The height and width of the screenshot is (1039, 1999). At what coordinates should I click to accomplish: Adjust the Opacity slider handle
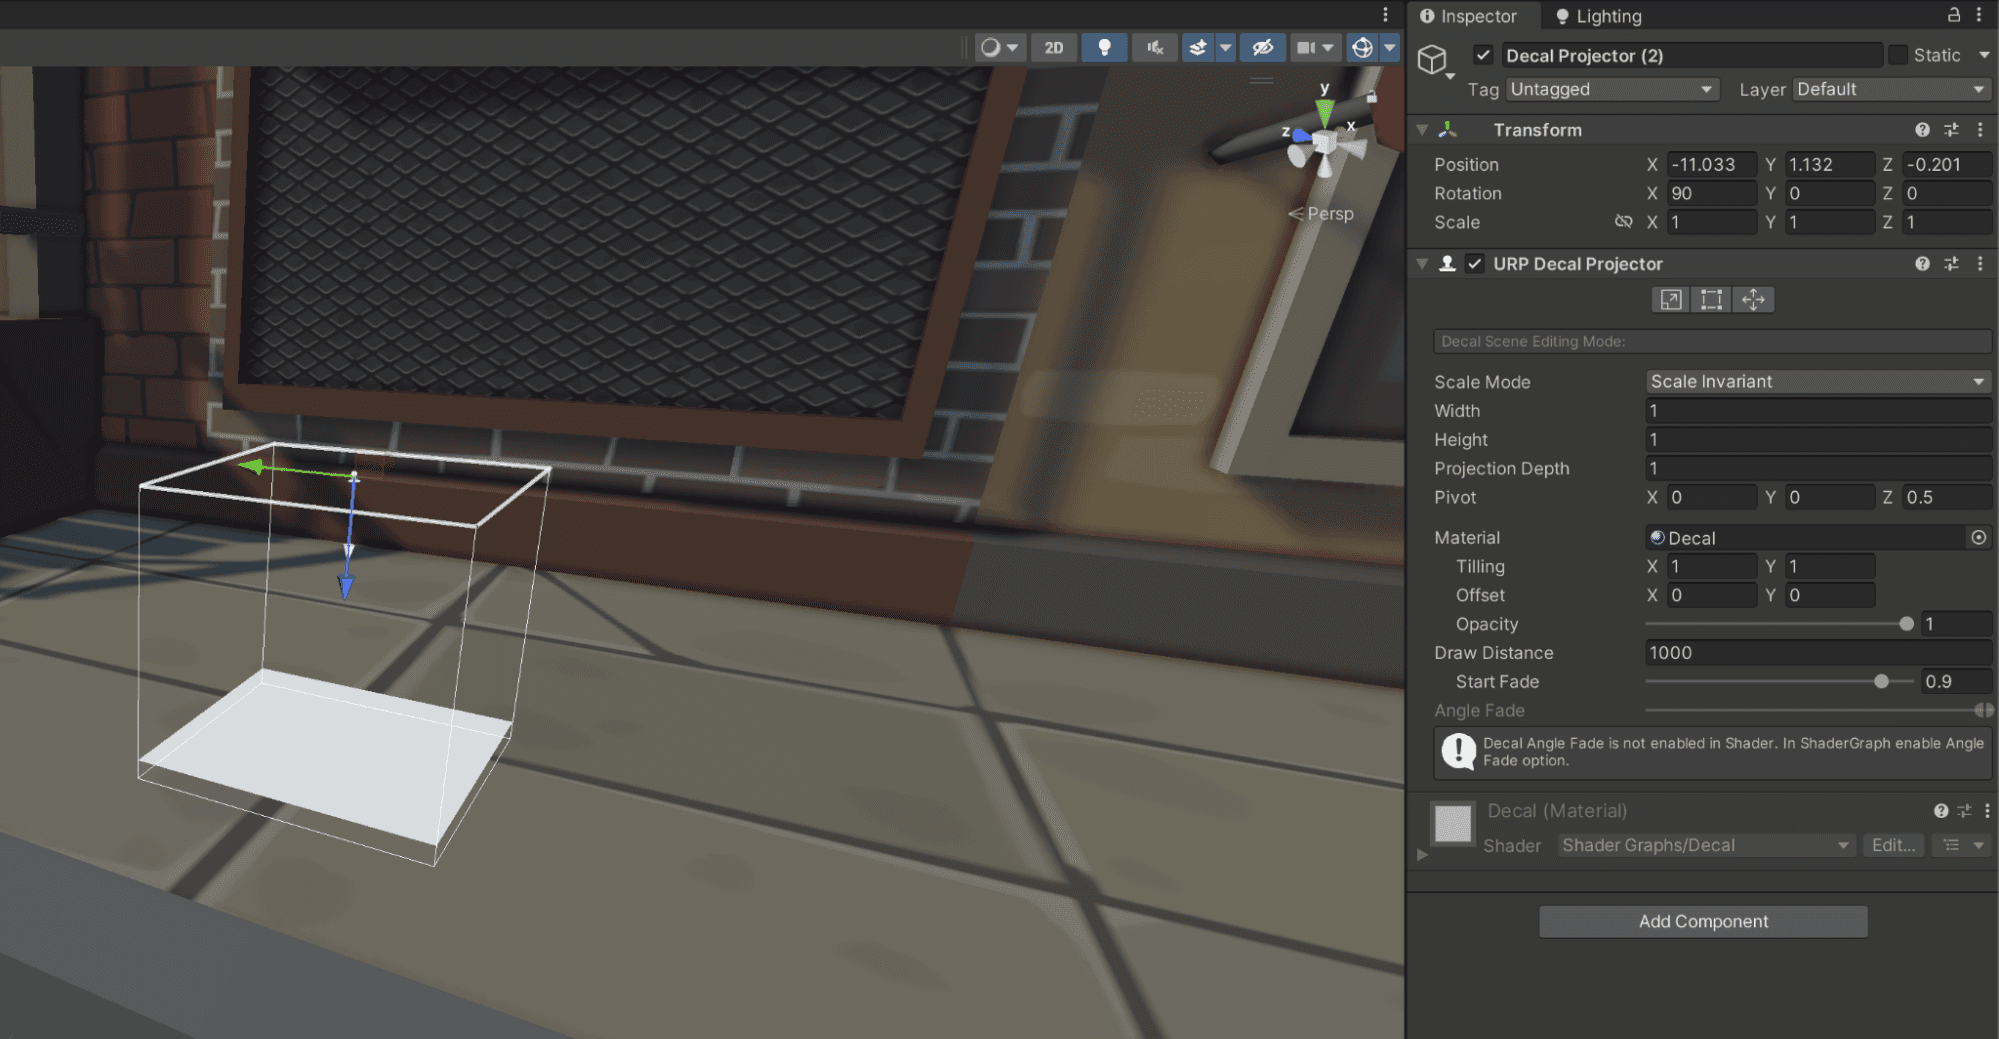click(1906, 624)
